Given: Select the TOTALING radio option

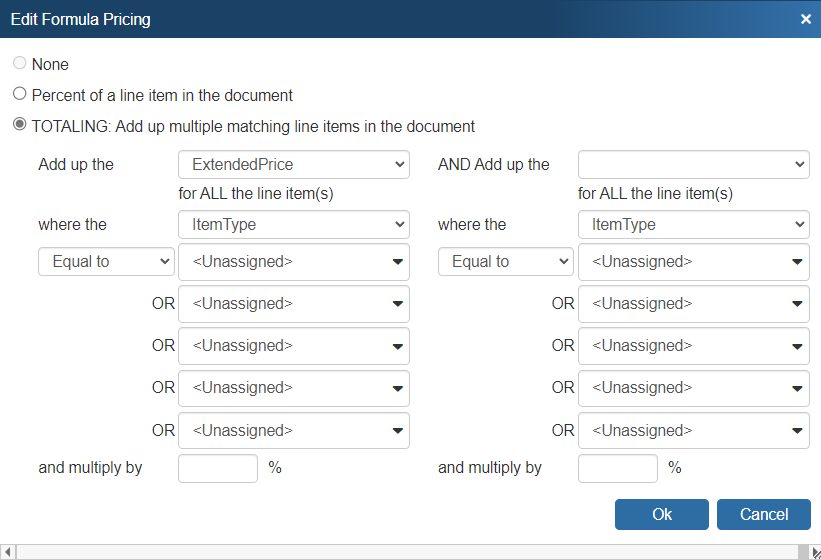Looking at the screenshot, I should [x=19, y=126].
